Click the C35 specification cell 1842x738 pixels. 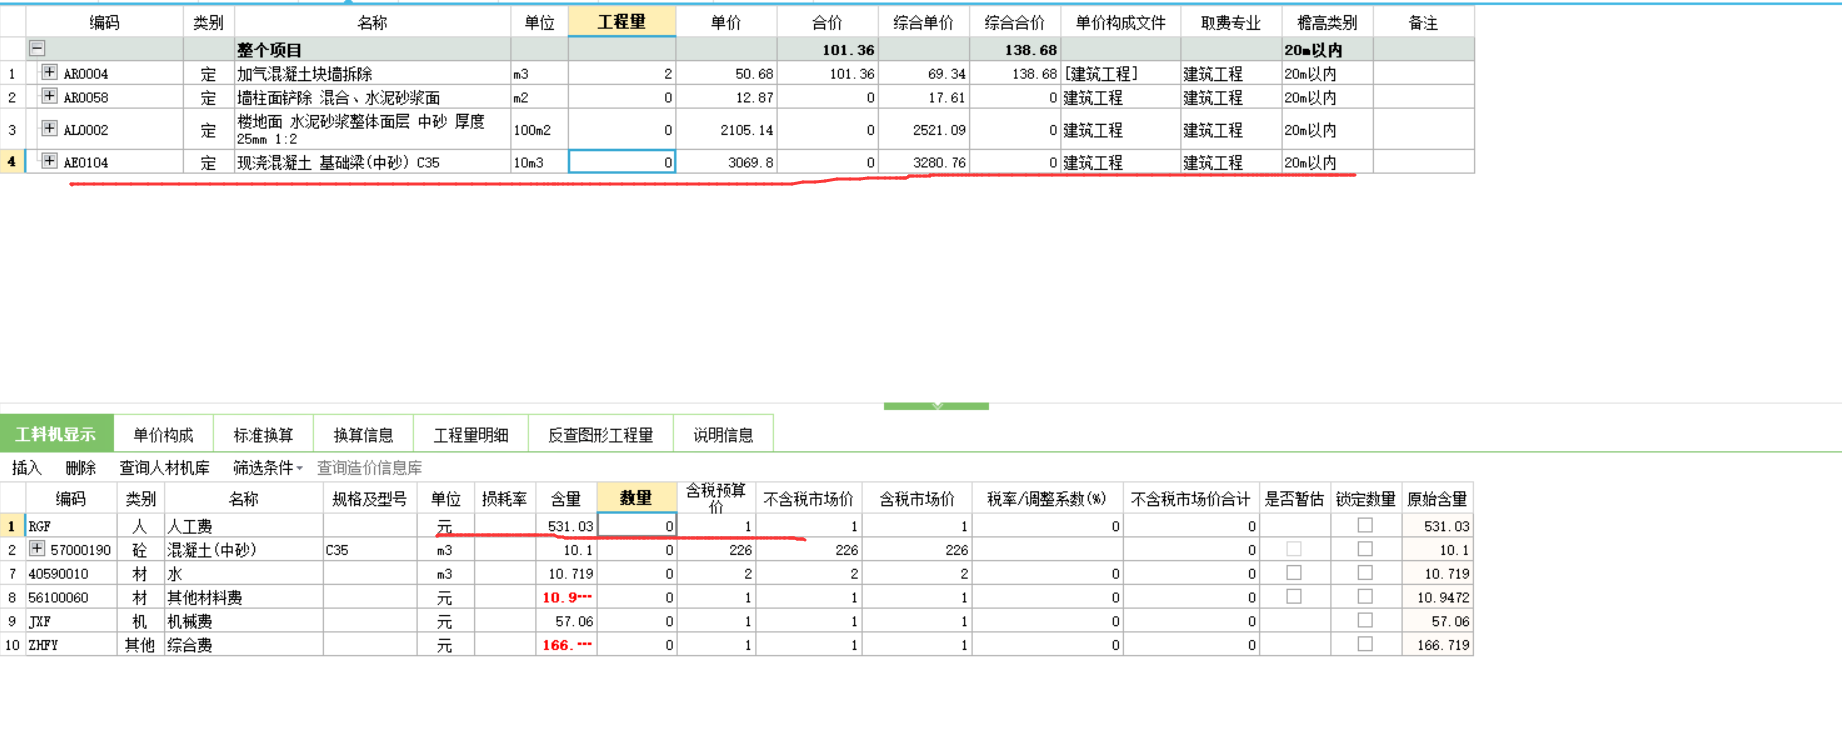tap(370, 549)
